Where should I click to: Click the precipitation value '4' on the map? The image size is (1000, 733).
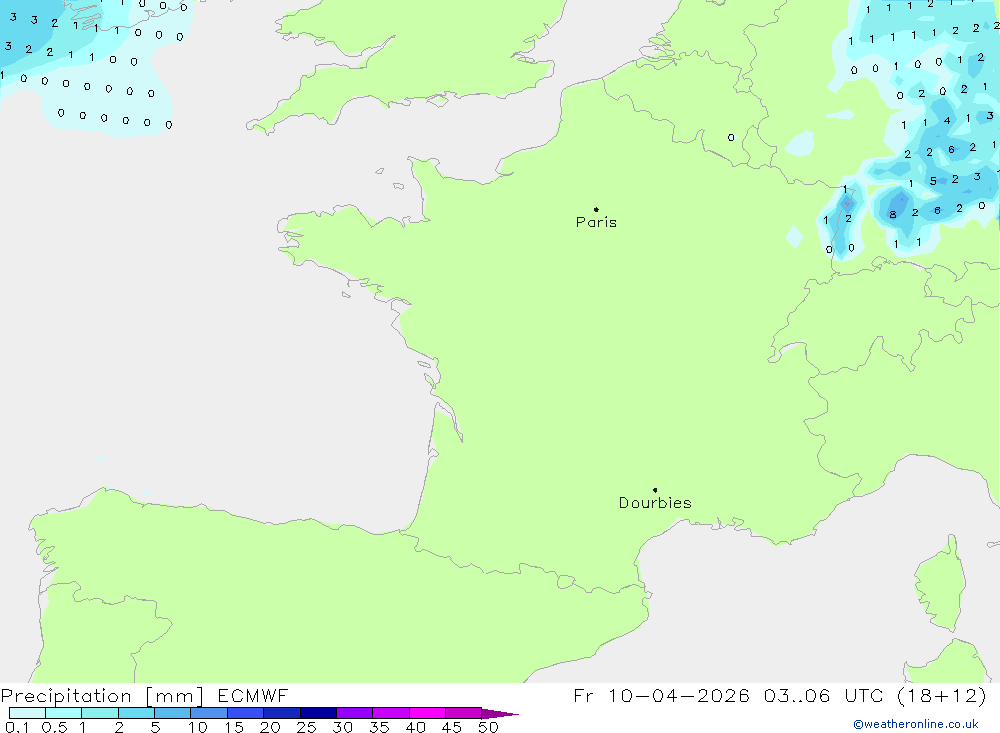click(947, 121)
